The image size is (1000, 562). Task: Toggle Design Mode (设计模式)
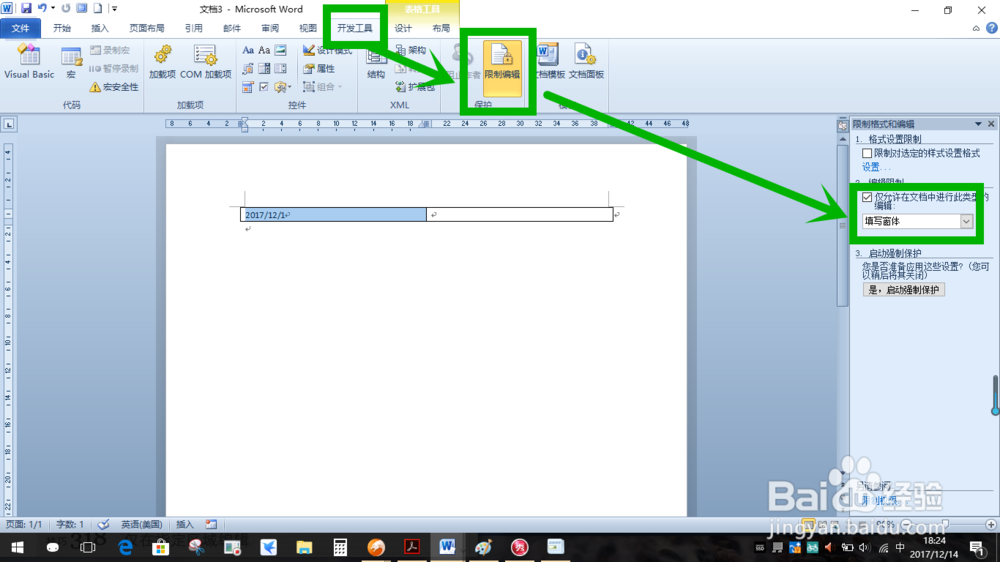pyautogui.click(x=327, y=50)
